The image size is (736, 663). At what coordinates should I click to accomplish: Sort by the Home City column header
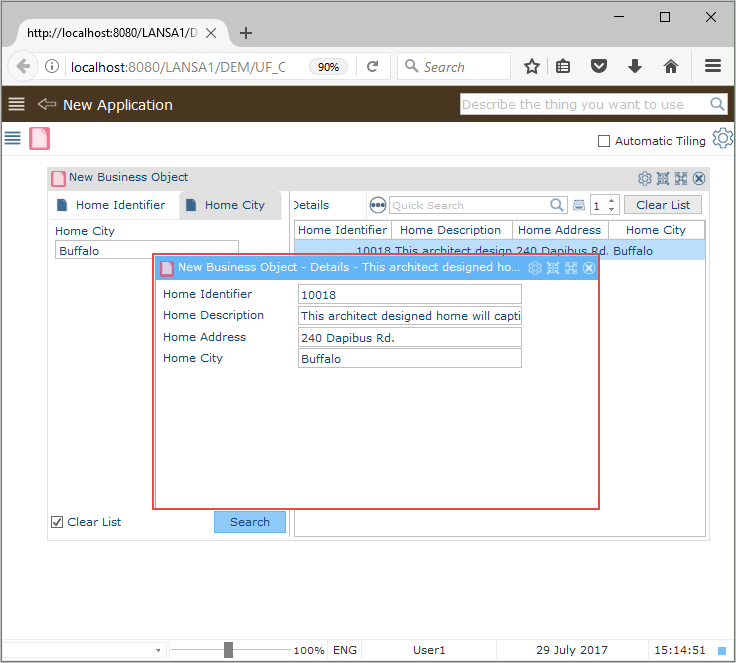pyautogui.click(x=656, y=230)
